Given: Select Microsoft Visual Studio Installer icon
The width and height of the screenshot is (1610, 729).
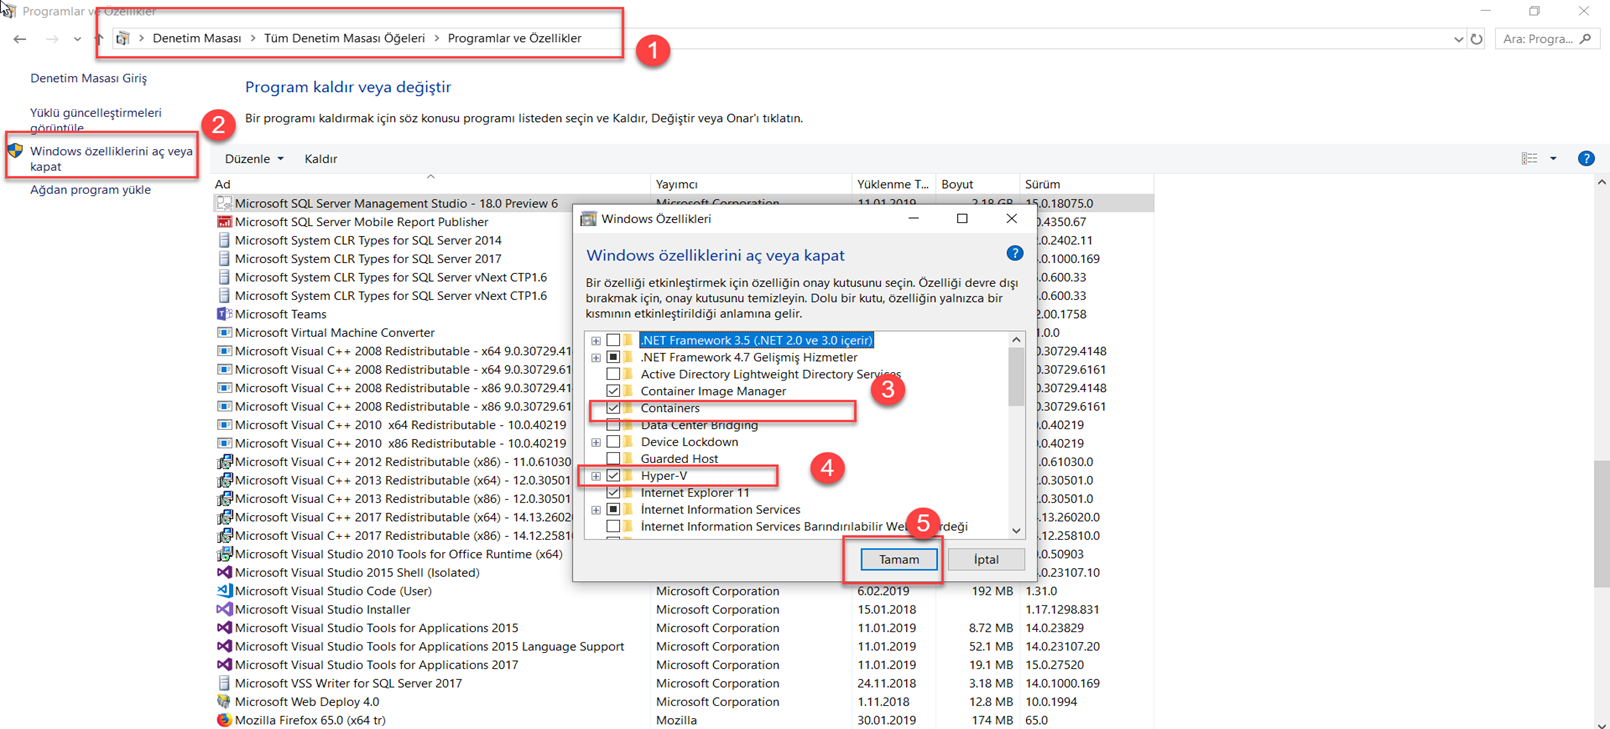Looking at the screenshot, I should tap(224, 609).
